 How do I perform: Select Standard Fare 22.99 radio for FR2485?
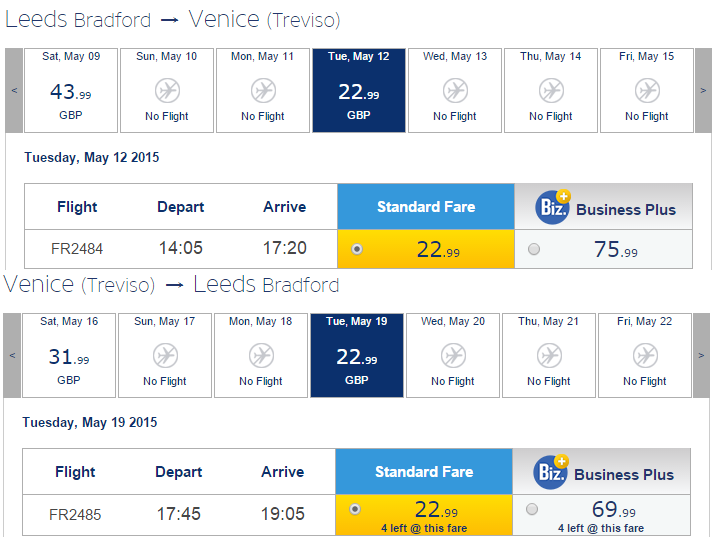(355, 509)
